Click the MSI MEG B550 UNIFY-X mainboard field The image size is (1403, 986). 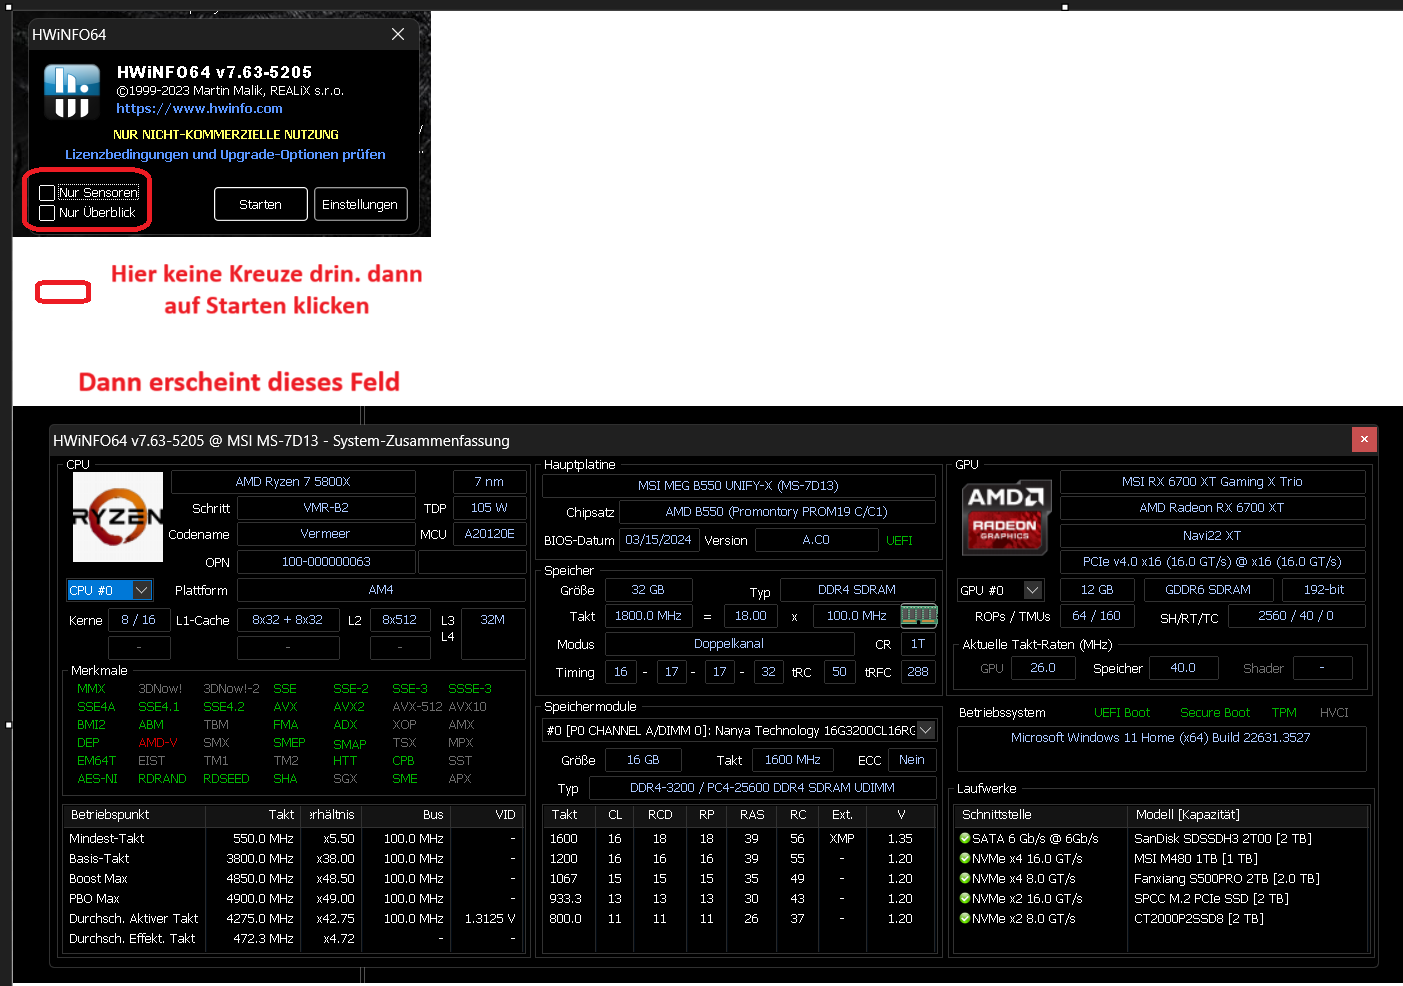(738, 486)
